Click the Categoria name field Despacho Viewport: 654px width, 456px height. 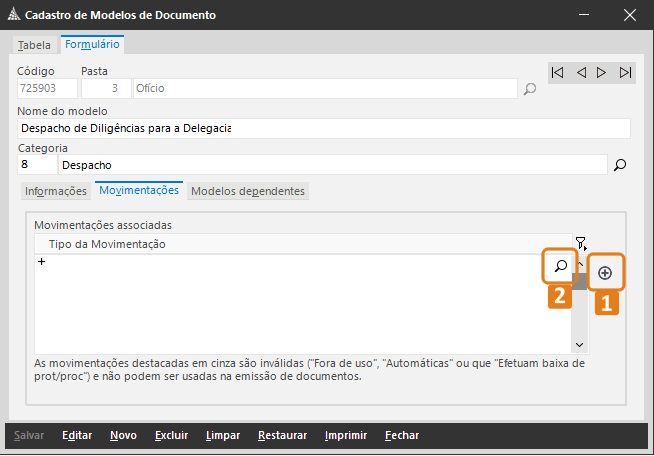(x=333, y=165)
